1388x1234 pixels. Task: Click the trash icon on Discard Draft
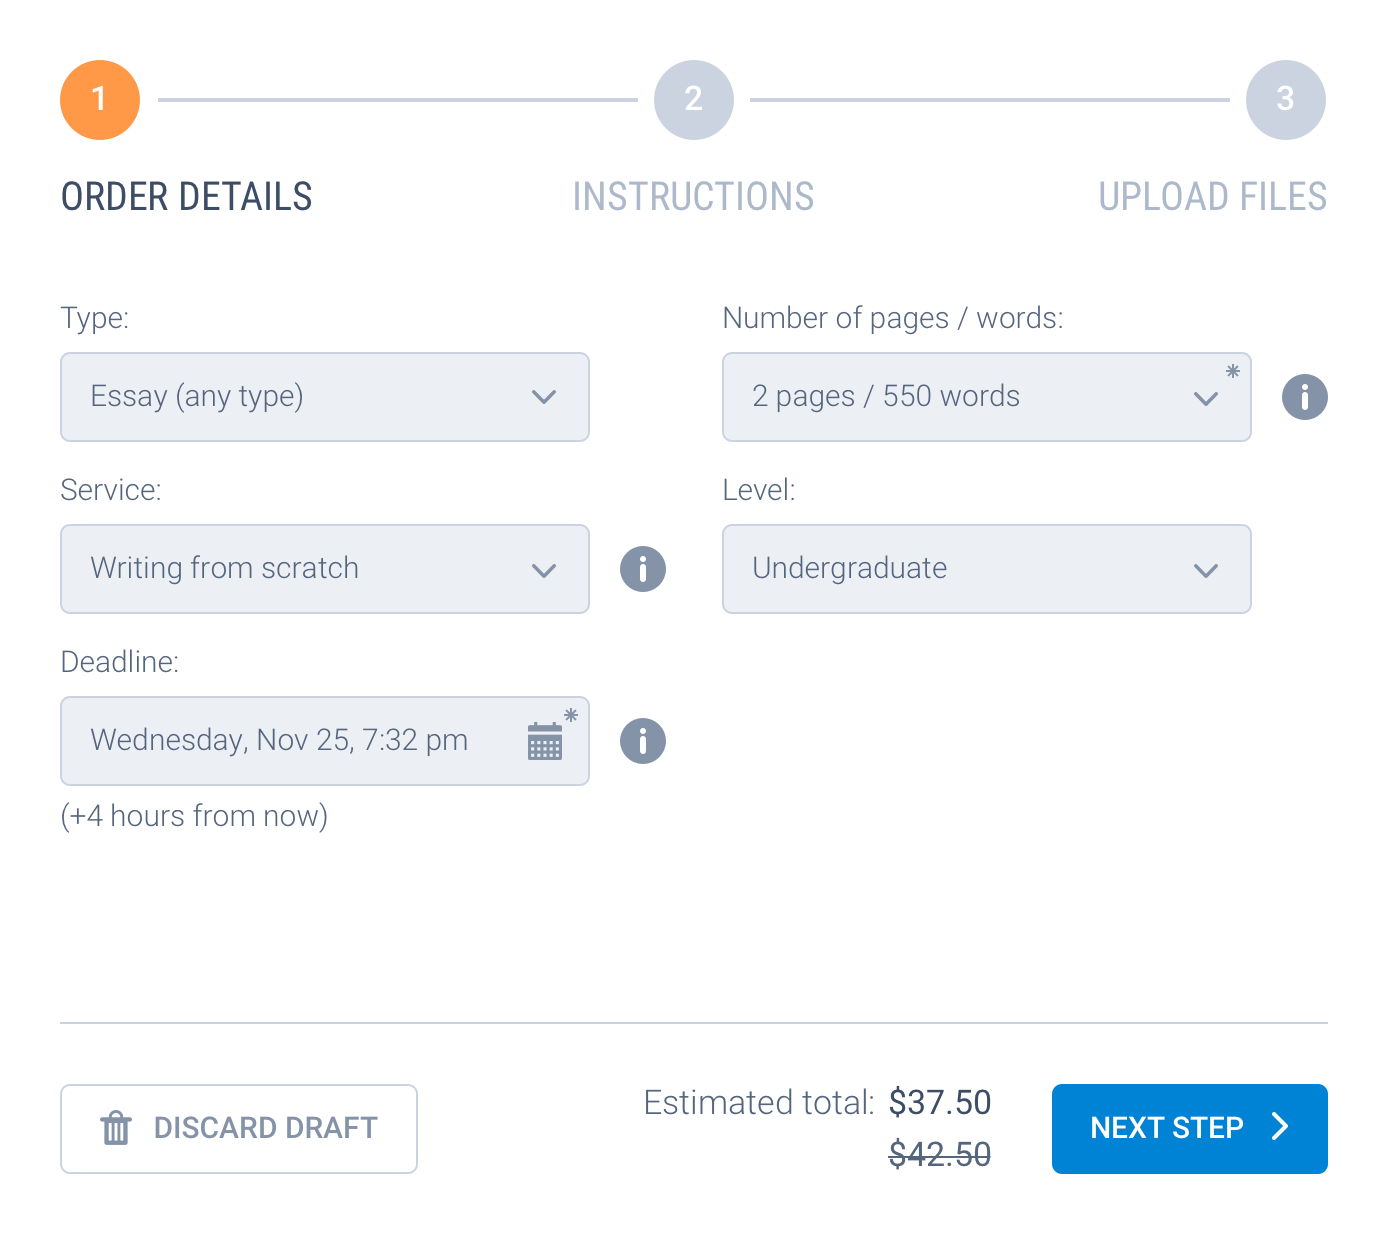[116, 1128]
